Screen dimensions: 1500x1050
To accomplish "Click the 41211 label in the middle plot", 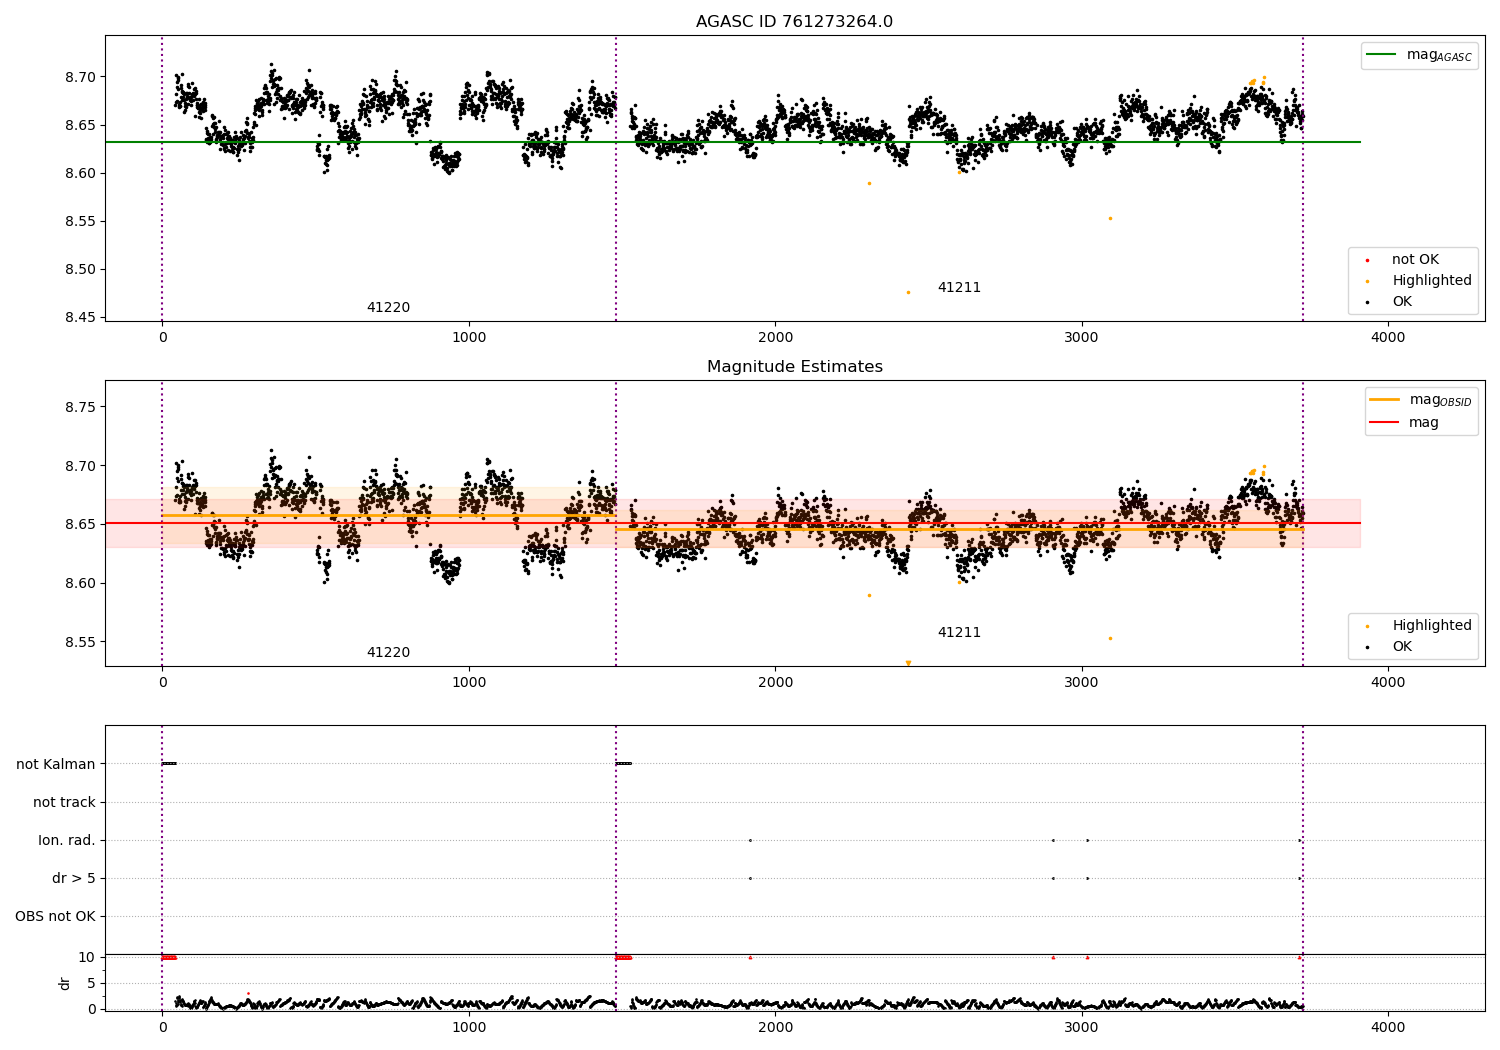I will click(x=959, y=633).
